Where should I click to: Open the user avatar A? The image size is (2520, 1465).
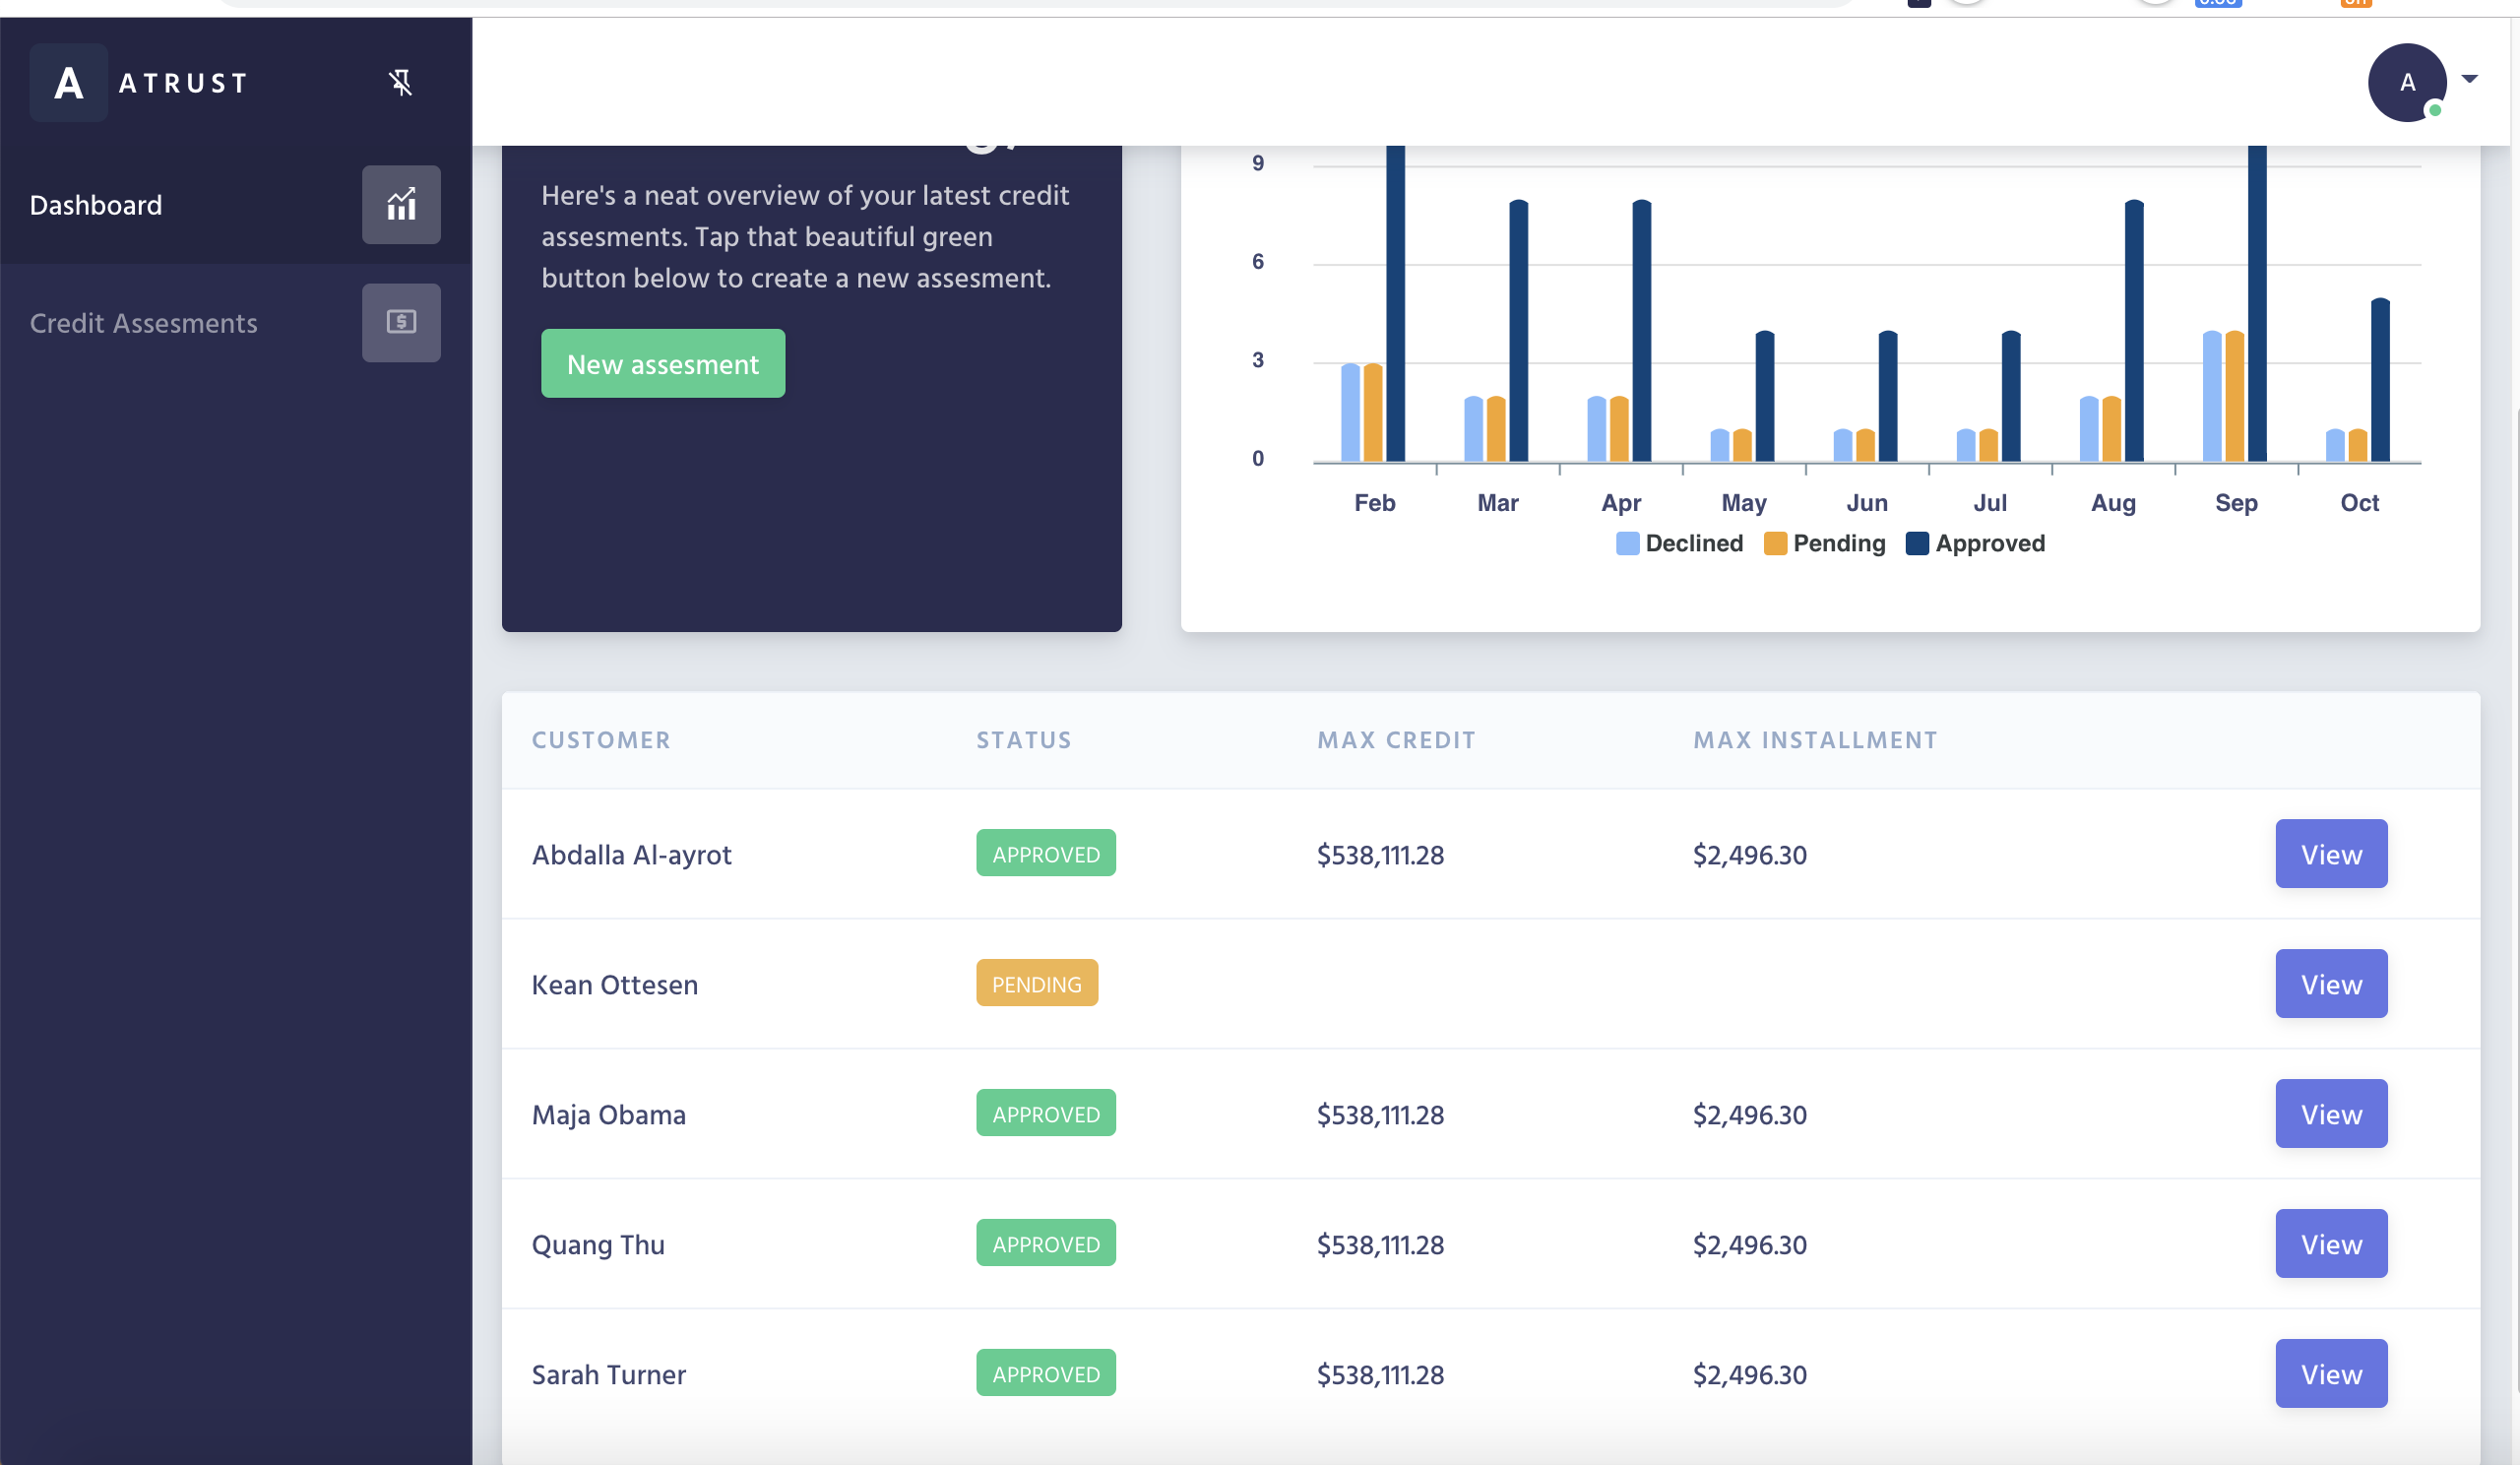coord(2406,83)
